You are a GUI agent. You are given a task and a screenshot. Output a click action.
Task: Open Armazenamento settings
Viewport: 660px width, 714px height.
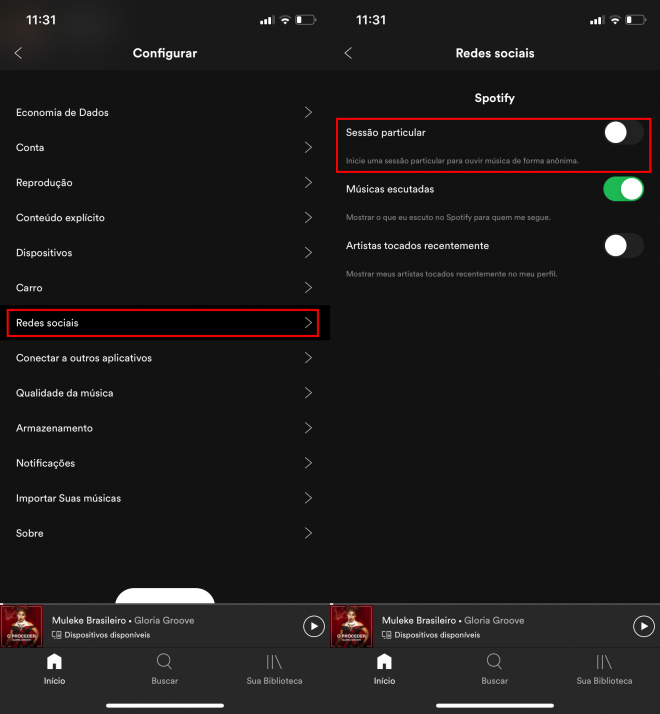(164, 428)
